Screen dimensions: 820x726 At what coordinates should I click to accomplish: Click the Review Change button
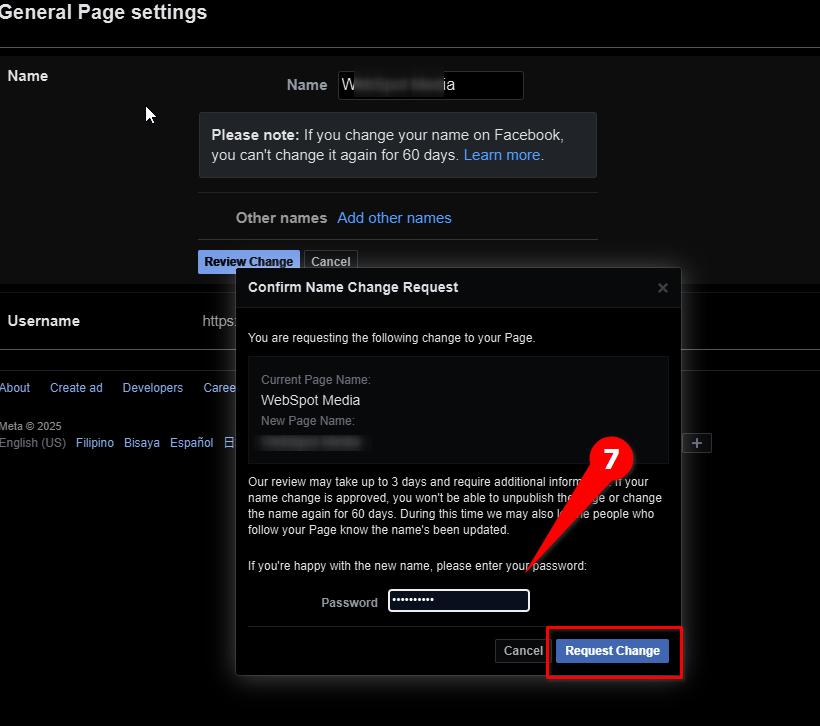pyautogui.click(x=248, y=262)
